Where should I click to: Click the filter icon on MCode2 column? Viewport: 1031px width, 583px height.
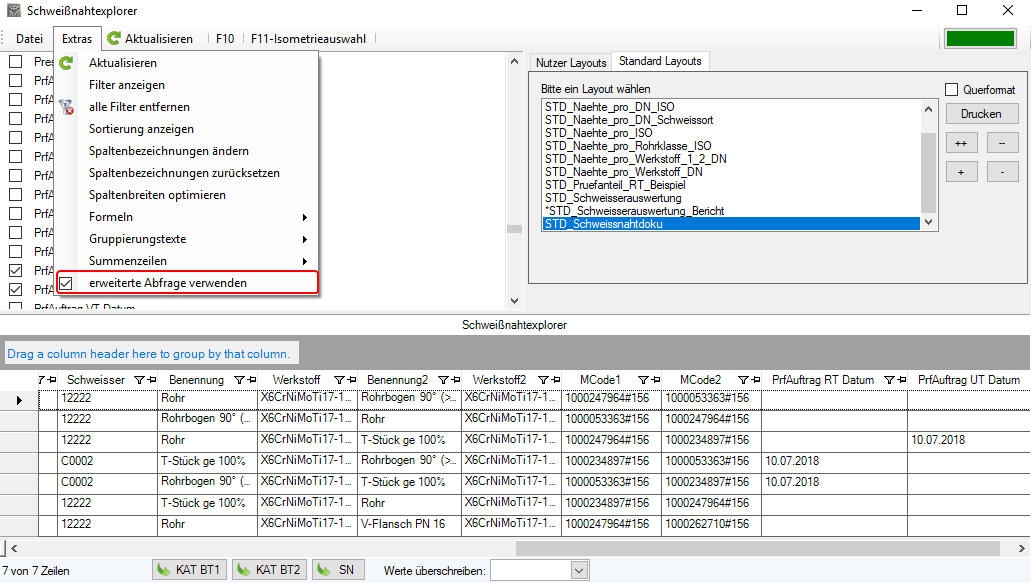[743, 380]
